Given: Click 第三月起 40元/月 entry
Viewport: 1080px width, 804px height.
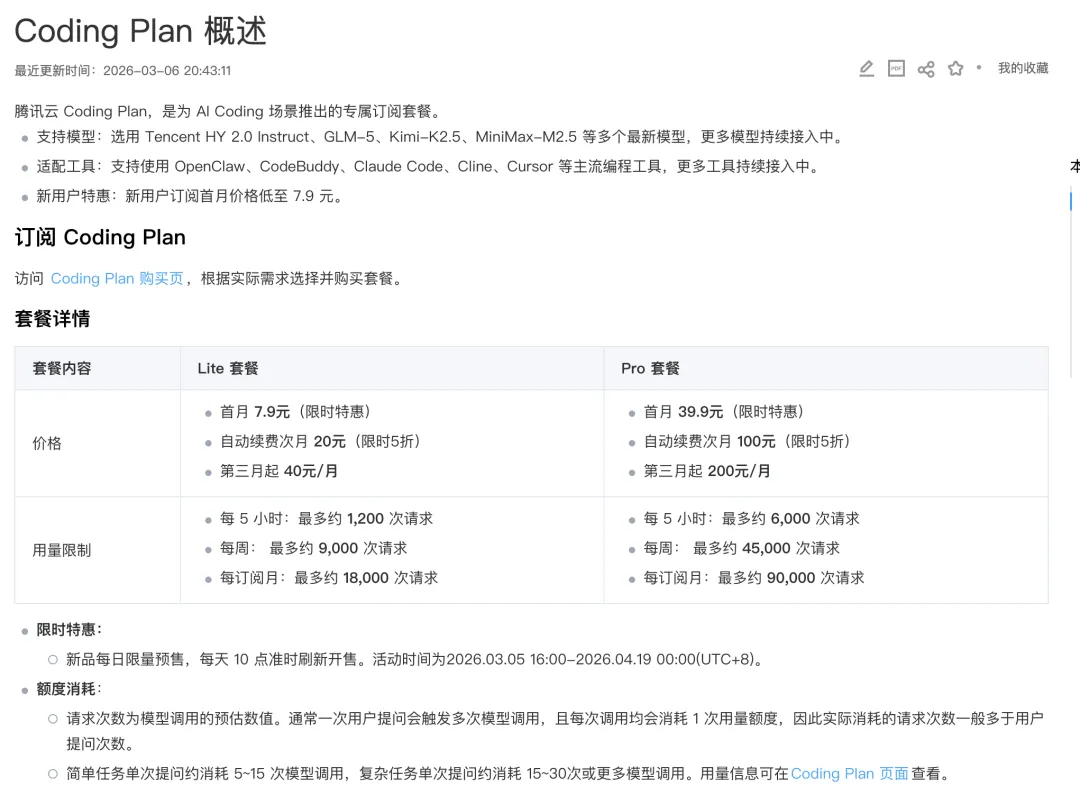Looking at the screenshot, I should [x=279, y=471].
